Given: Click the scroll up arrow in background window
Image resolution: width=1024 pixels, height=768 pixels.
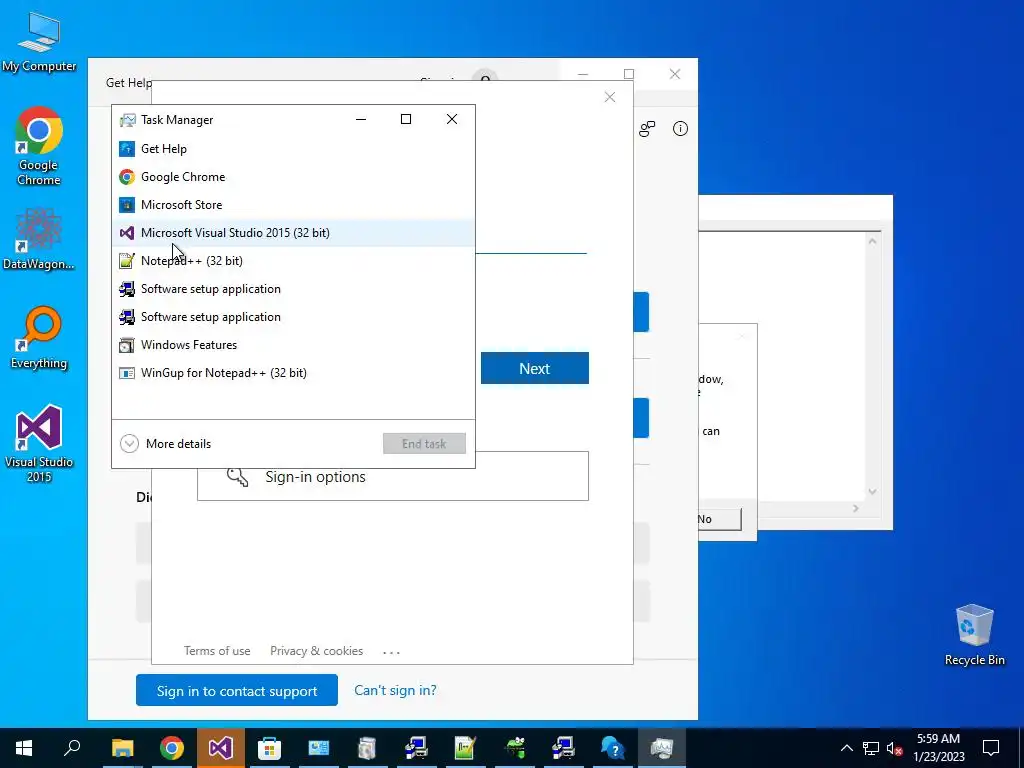Looking at the screenshot, I should (x=872, y=241).
